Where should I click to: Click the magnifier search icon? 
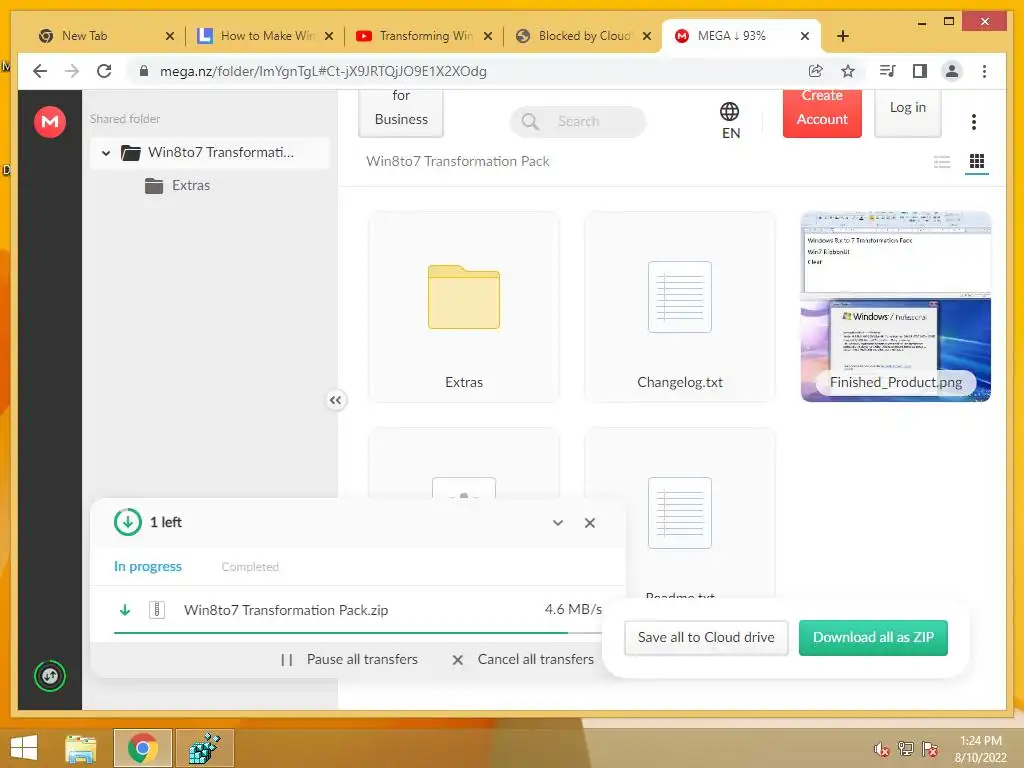(530, 121)
